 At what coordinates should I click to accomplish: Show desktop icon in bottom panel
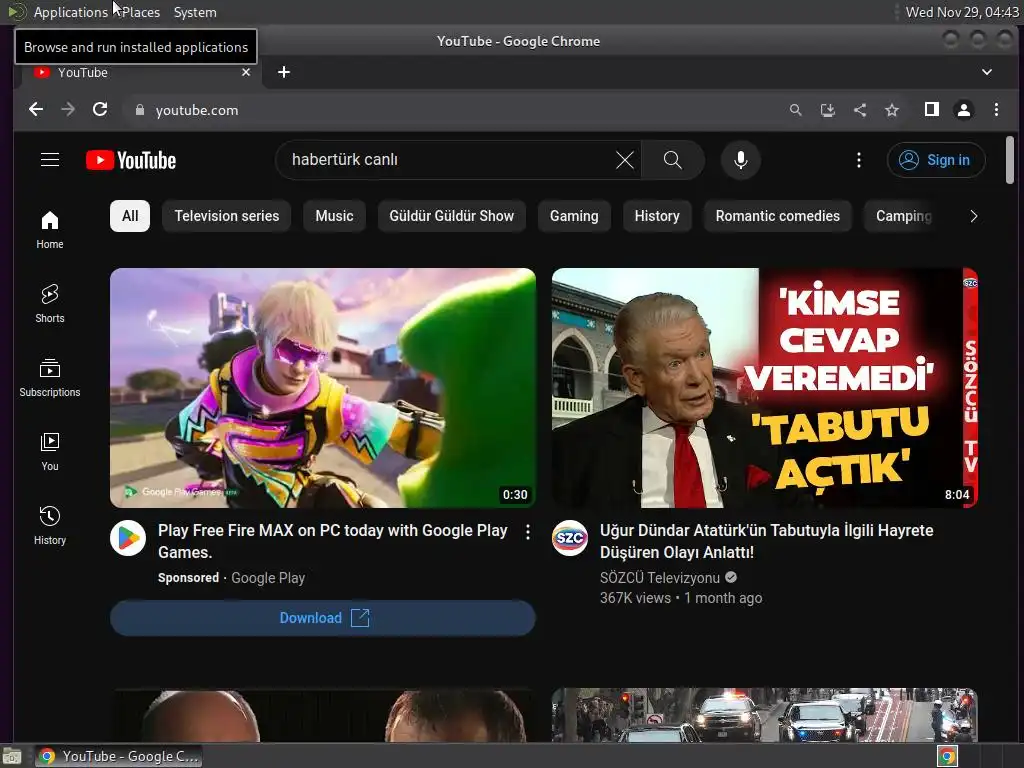point(12,756)
